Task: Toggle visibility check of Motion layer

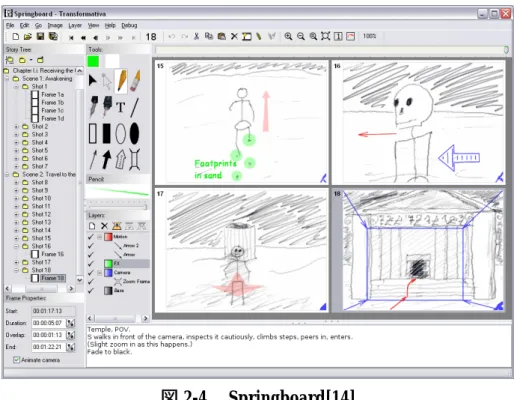Action: click(x=90, y=237)
